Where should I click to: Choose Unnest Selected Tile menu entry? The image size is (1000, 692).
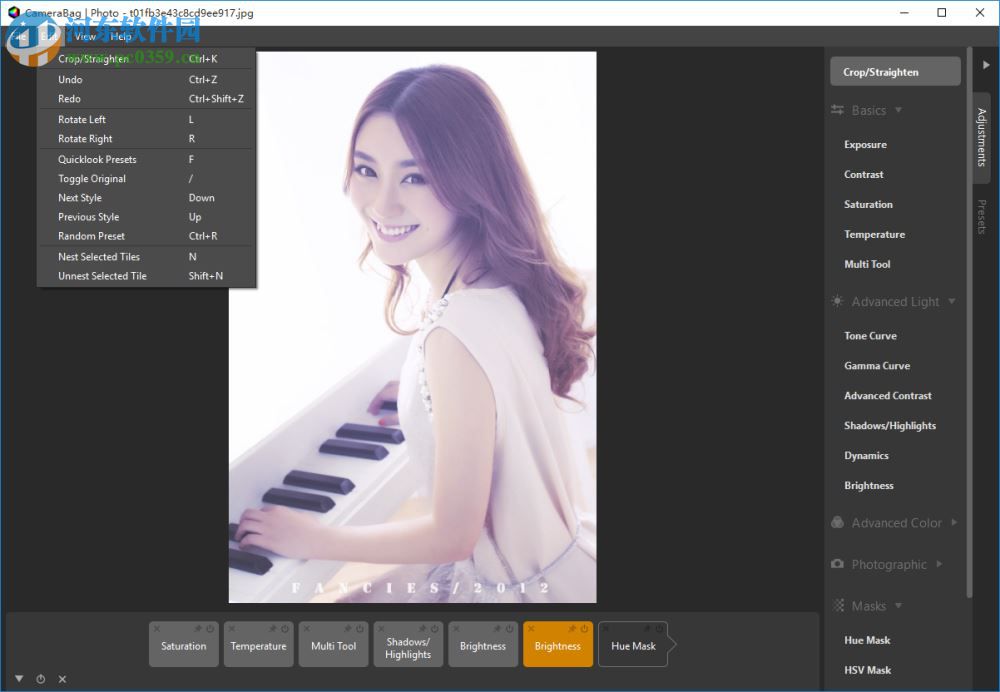[146, 276]
